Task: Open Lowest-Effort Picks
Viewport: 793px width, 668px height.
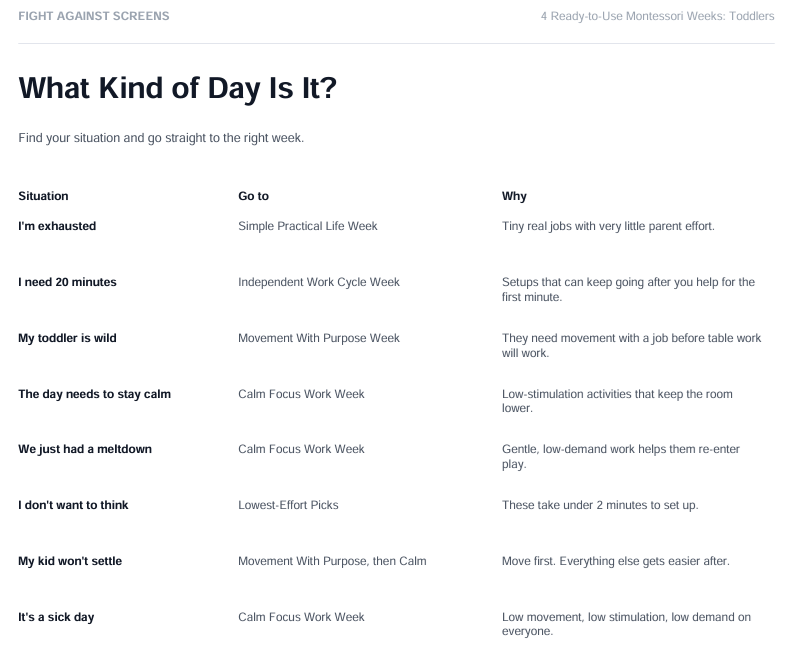Action: pyautogui.click(x=288, y=505)
